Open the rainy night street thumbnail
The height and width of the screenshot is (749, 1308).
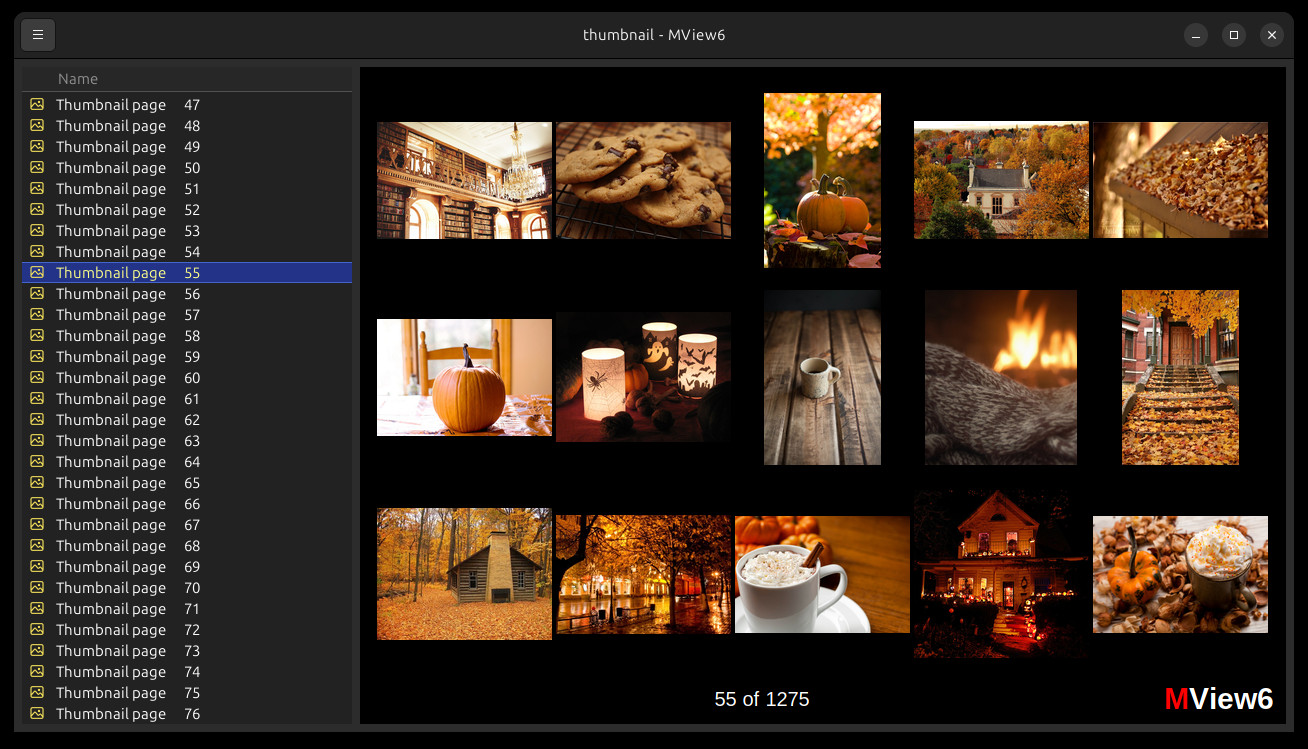643,574
